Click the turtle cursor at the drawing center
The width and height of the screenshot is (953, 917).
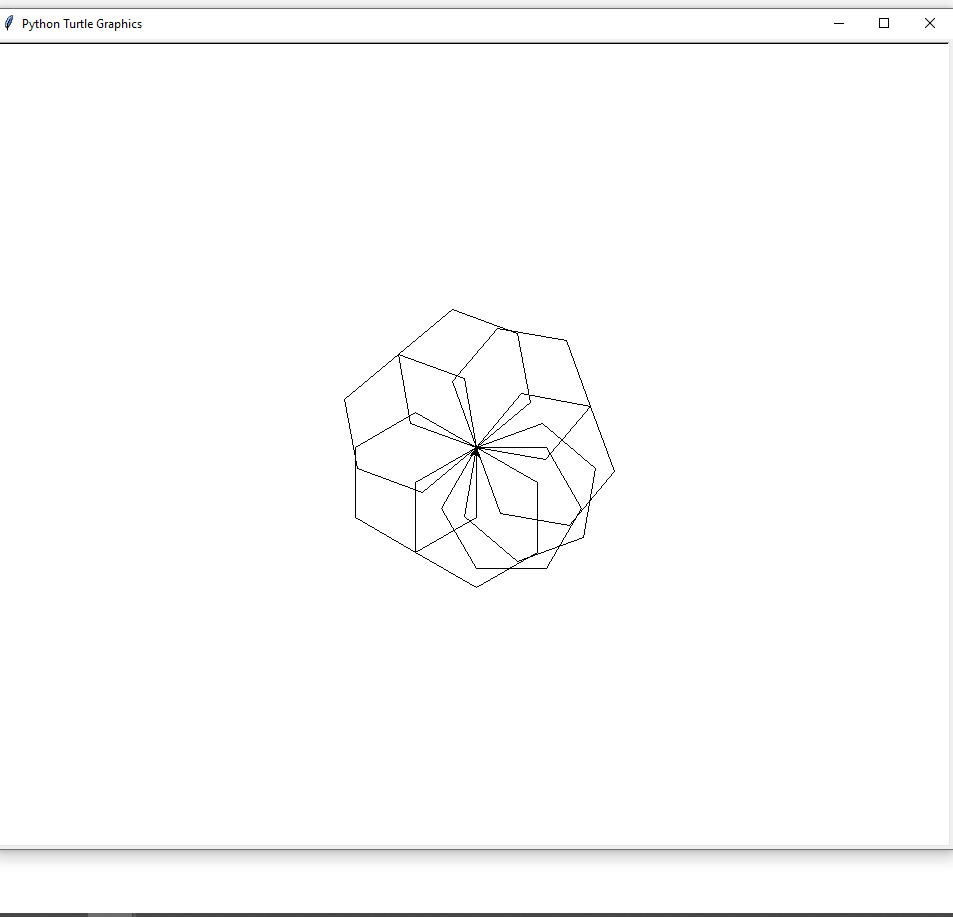(x=476, y=450)
